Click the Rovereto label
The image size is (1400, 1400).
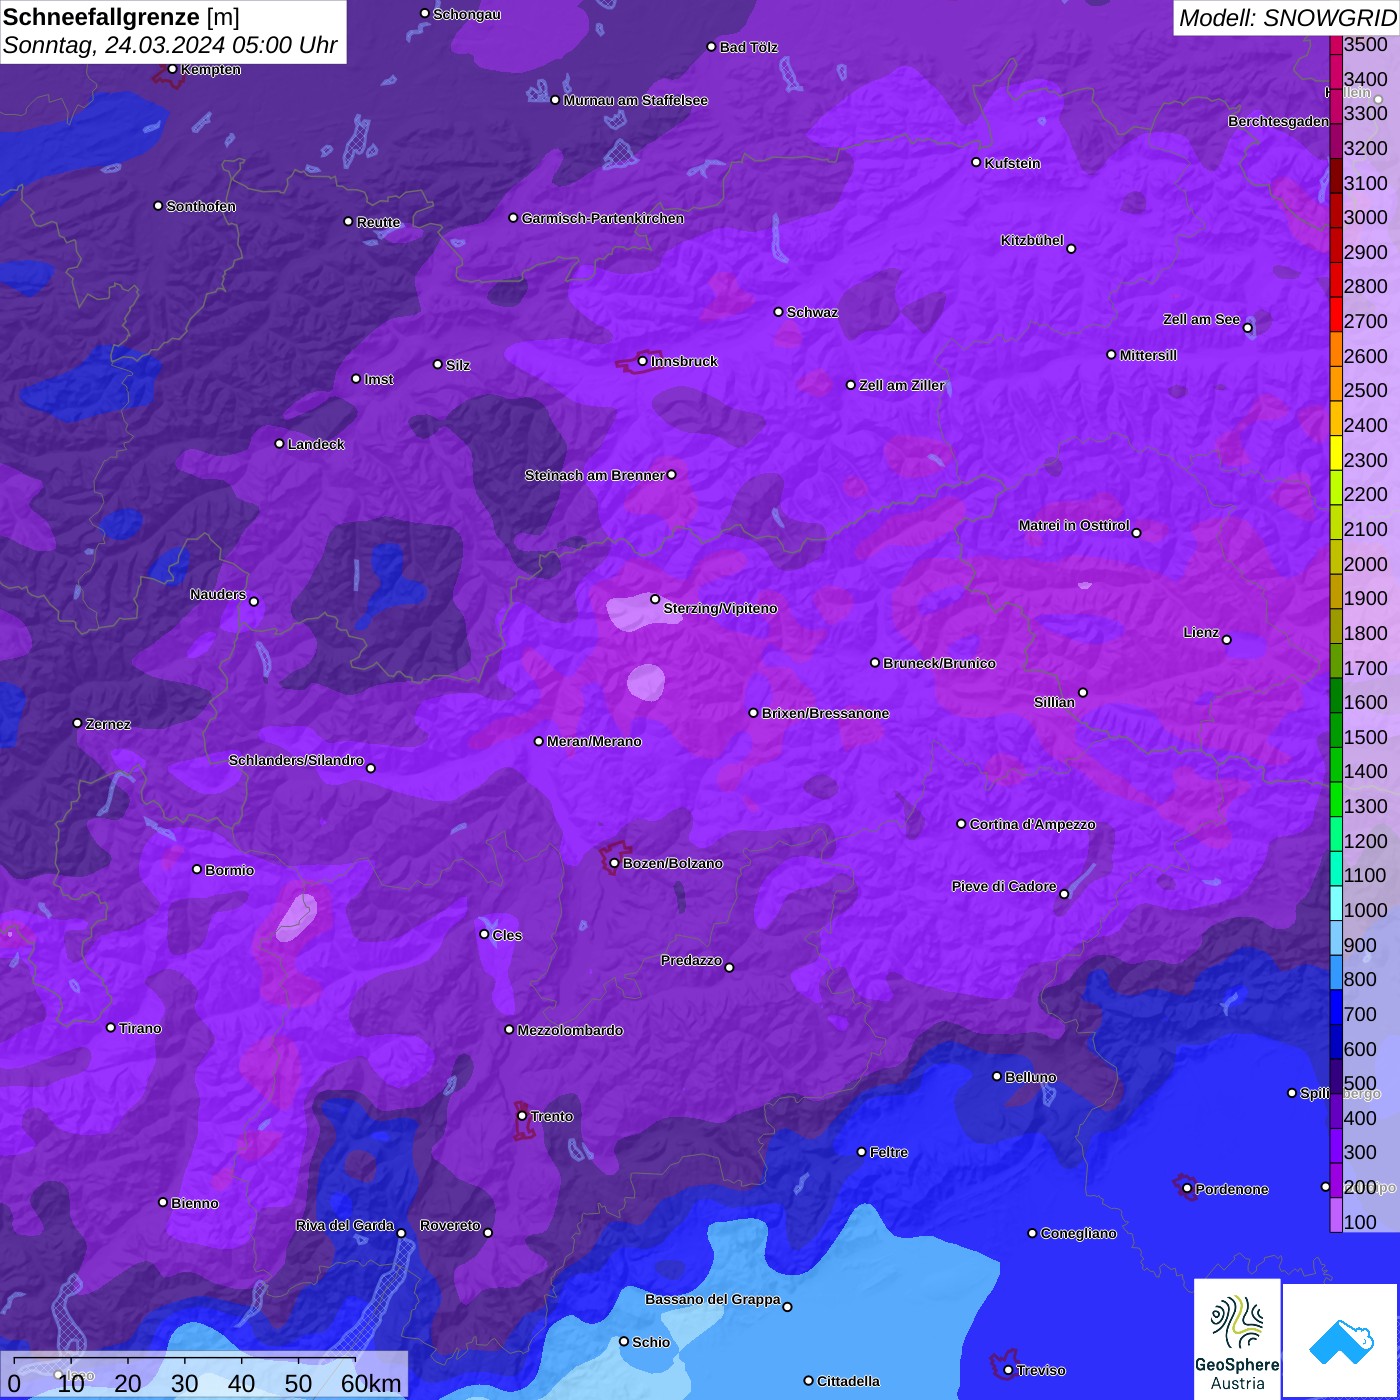coord(450,1225)
